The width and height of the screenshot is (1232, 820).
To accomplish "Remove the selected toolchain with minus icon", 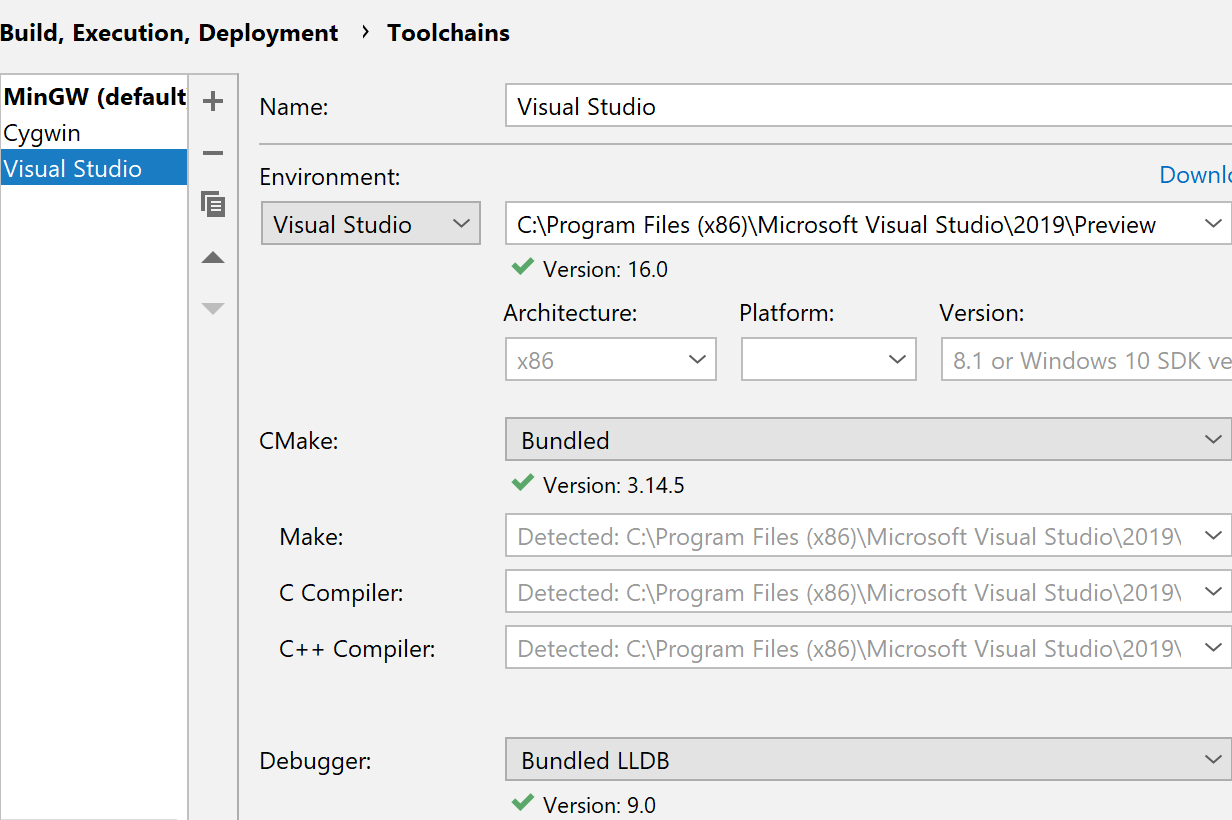I will (213, 153).
